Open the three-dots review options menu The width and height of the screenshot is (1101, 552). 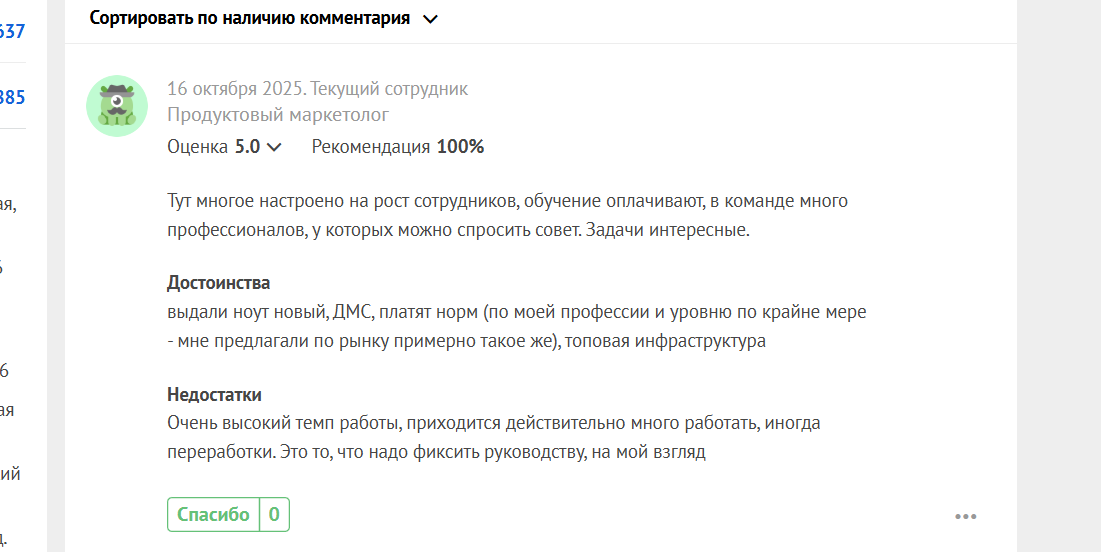[965, 517]
